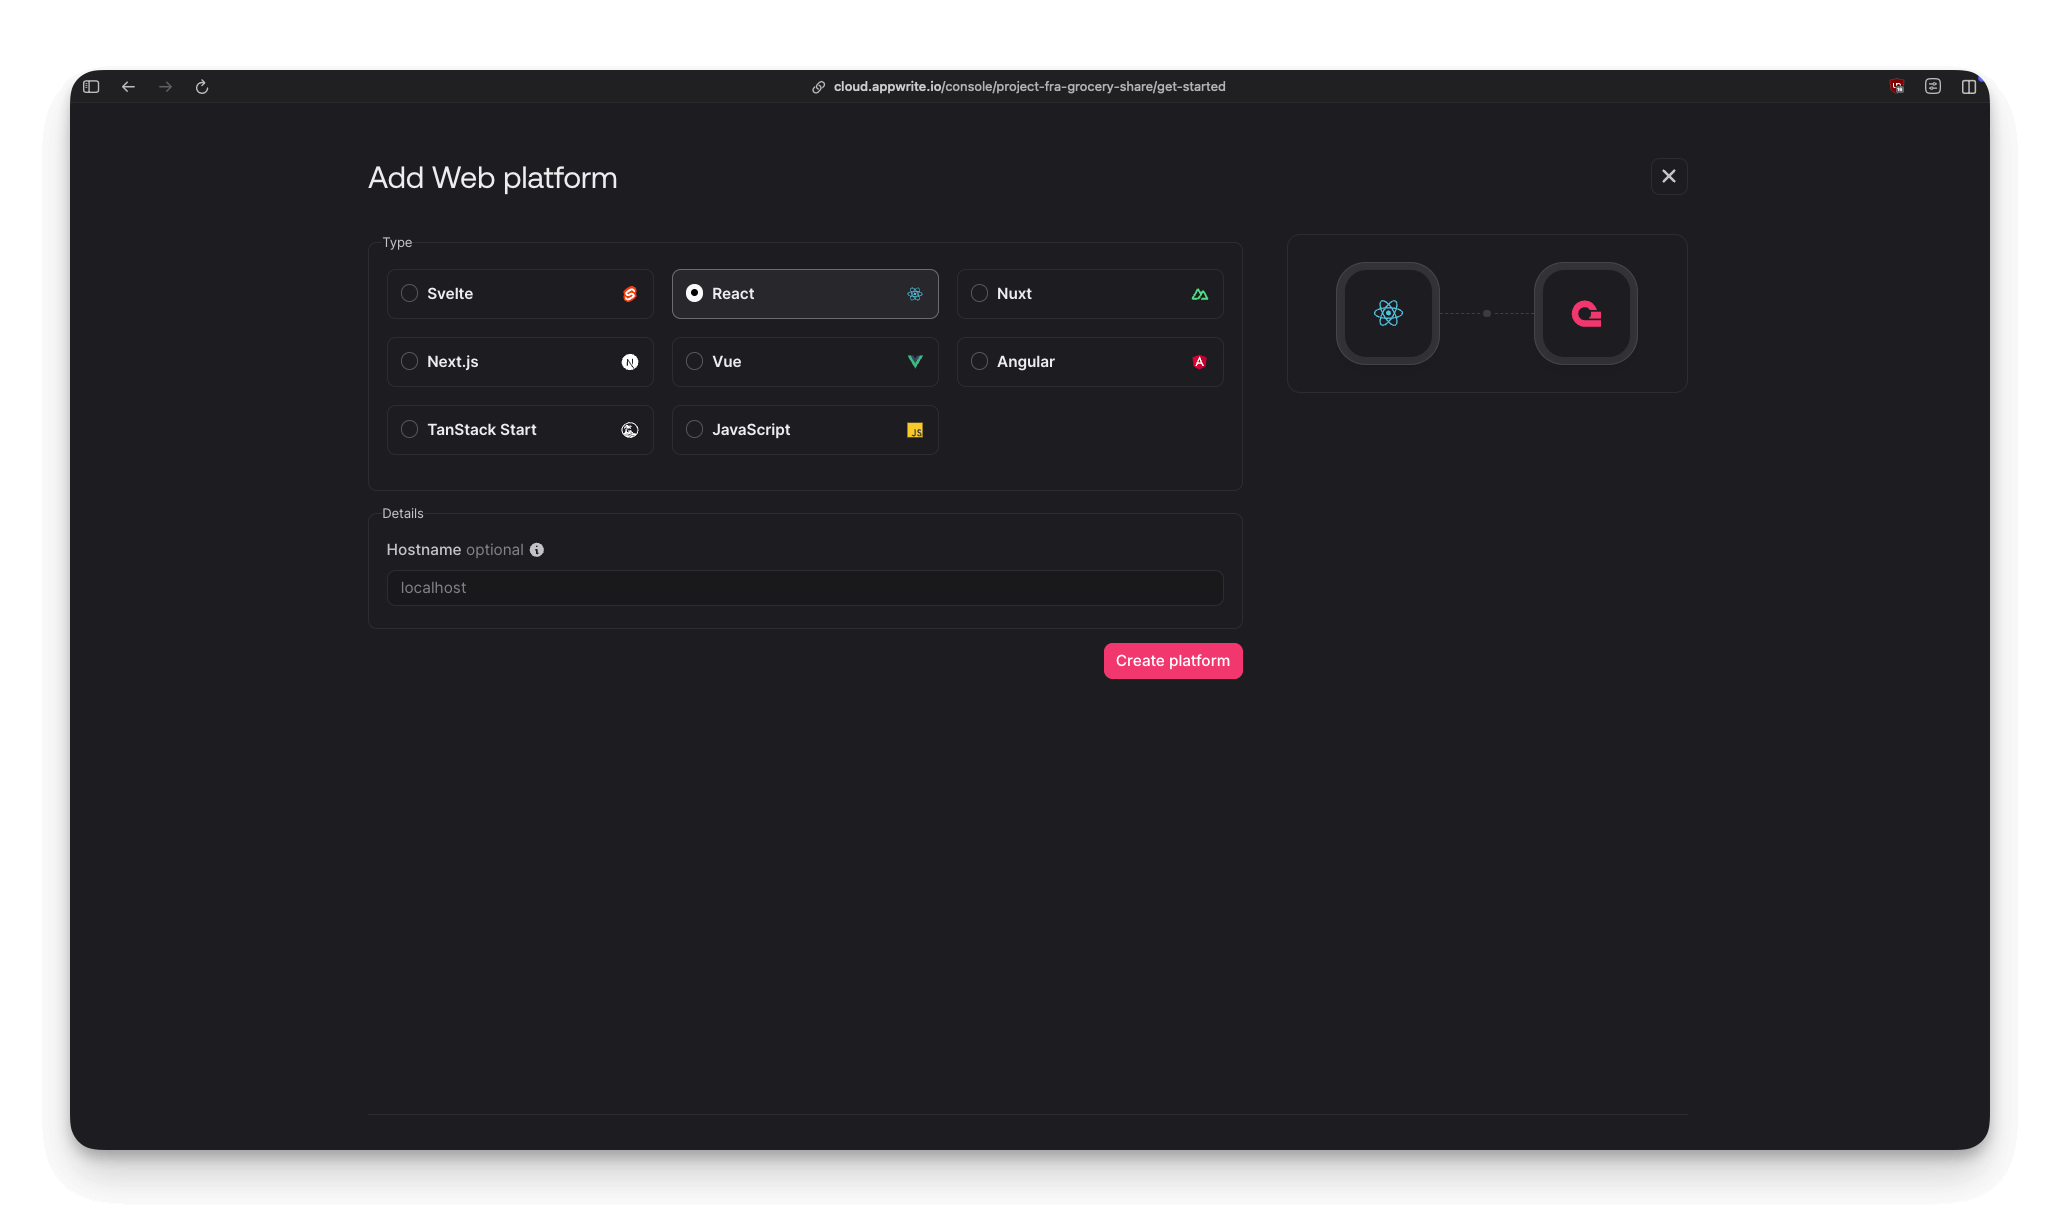Choose Nuxt as the platform type
This screenshot has width=2060, height=1220.
pos(978,294)
